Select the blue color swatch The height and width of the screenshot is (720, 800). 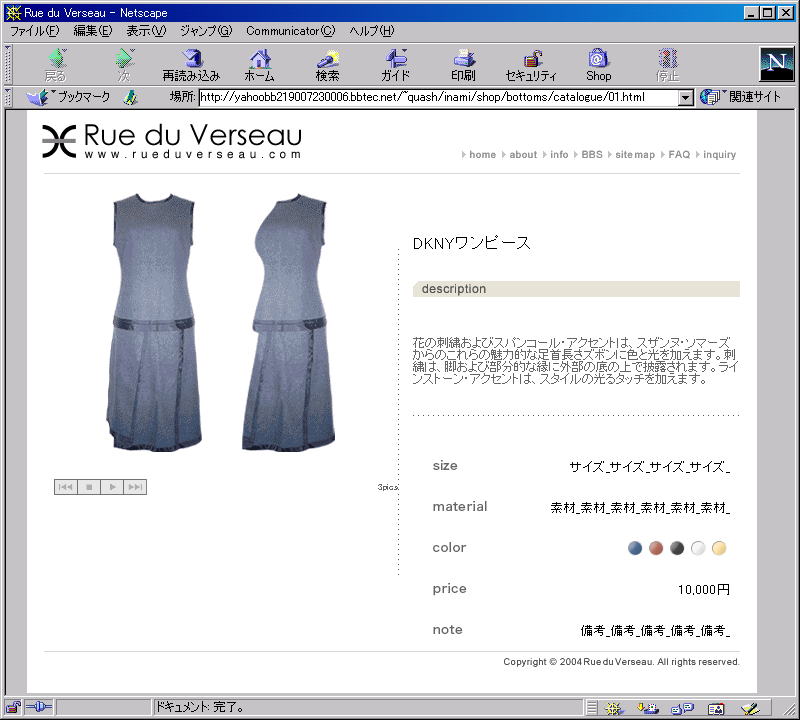635,548
